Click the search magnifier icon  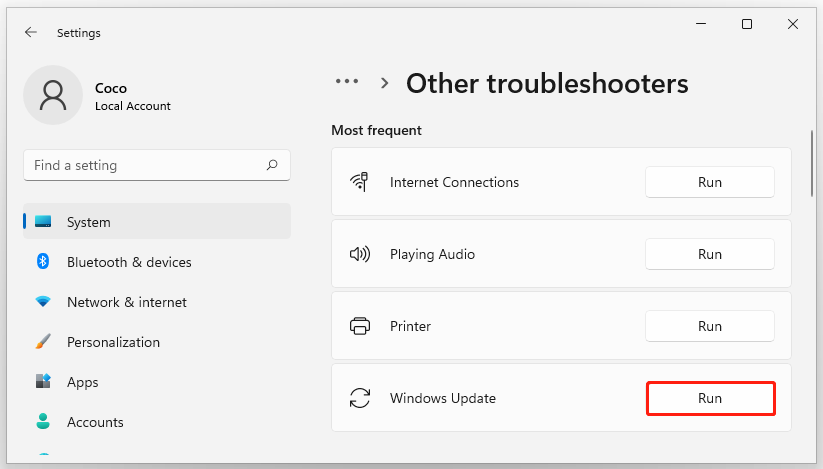coord(272,165)
